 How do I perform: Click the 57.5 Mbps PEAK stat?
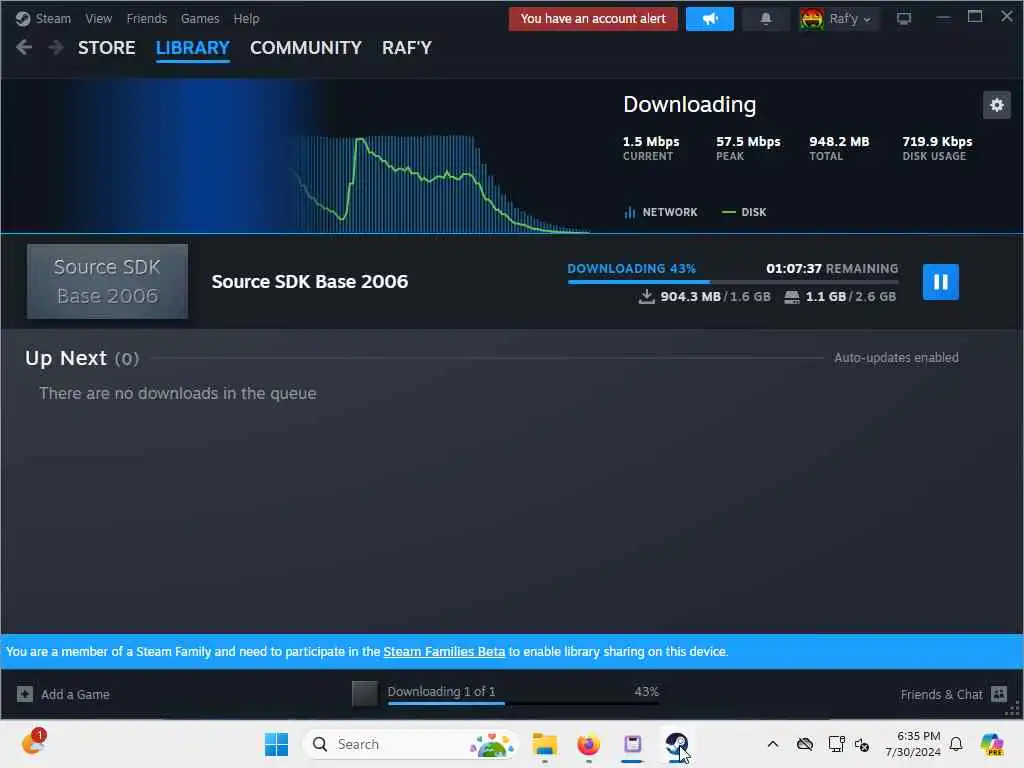click(x=748, y=148)
